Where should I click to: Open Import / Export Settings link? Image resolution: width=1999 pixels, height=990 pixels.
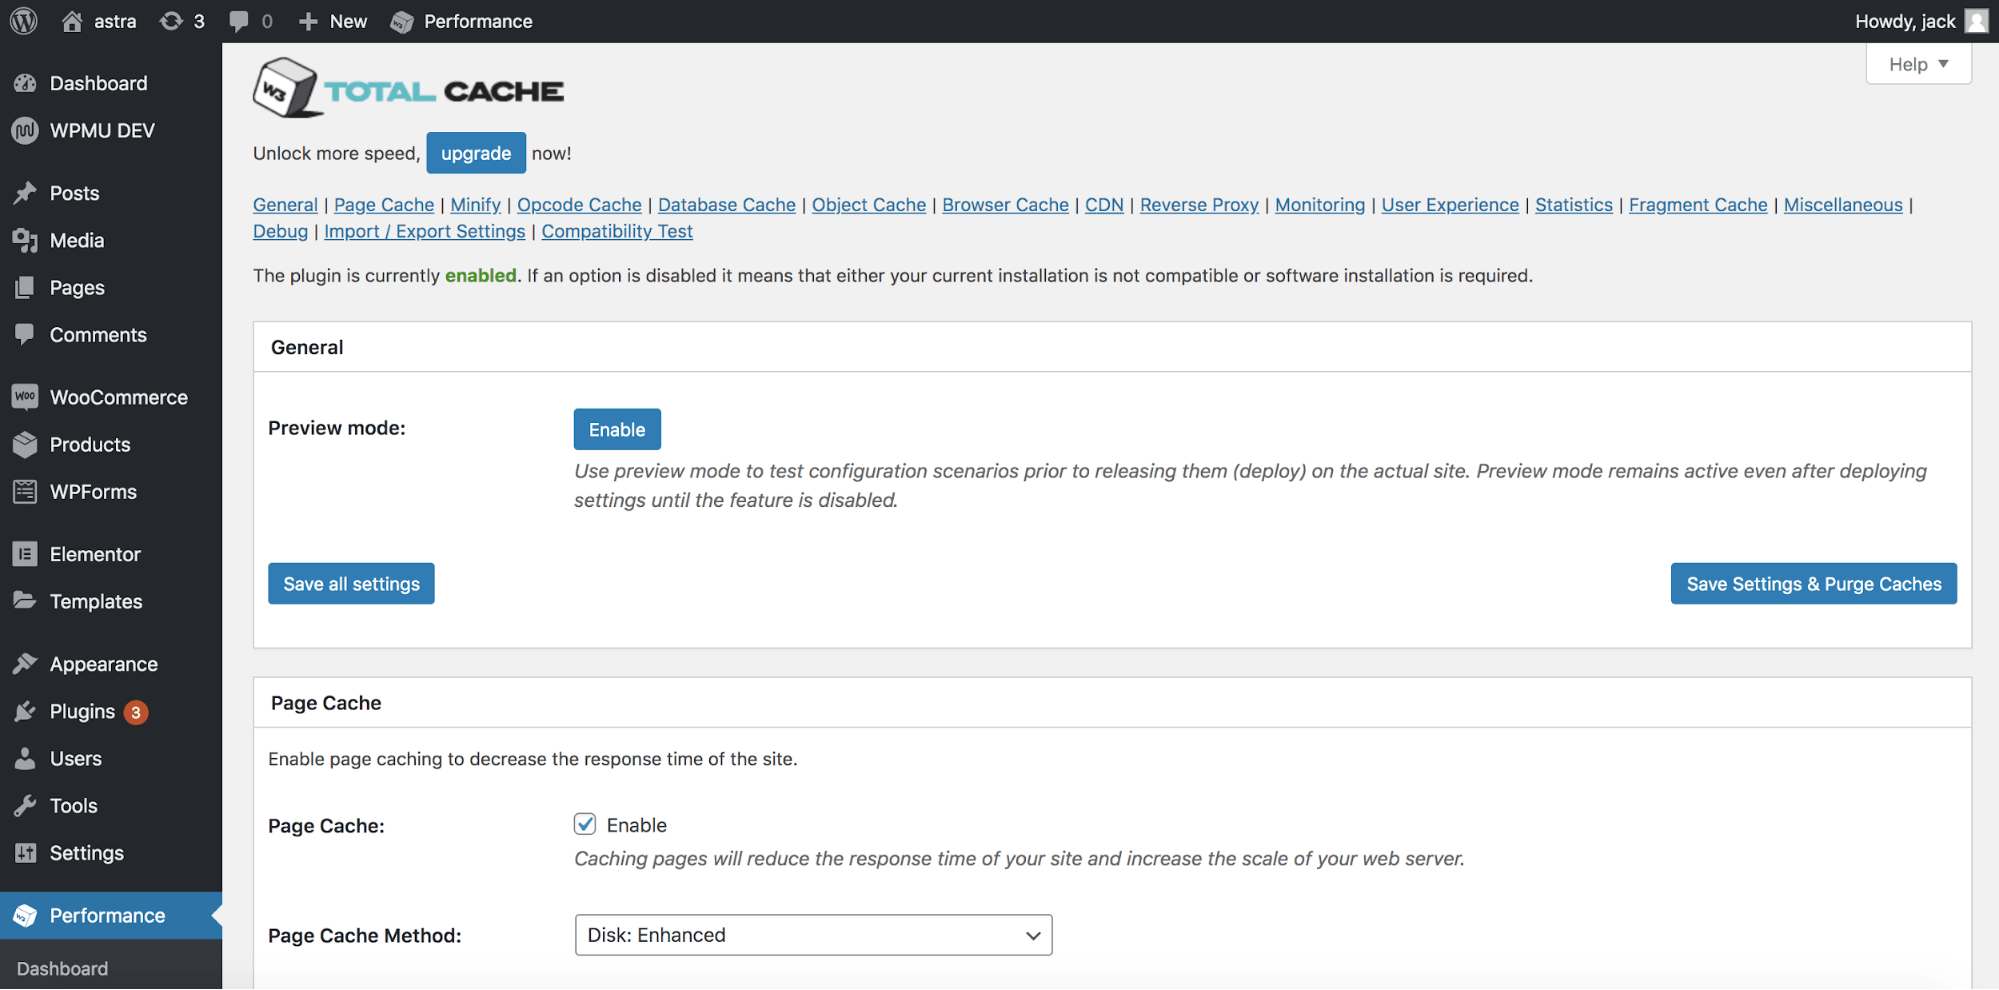[x=424, y=231]
